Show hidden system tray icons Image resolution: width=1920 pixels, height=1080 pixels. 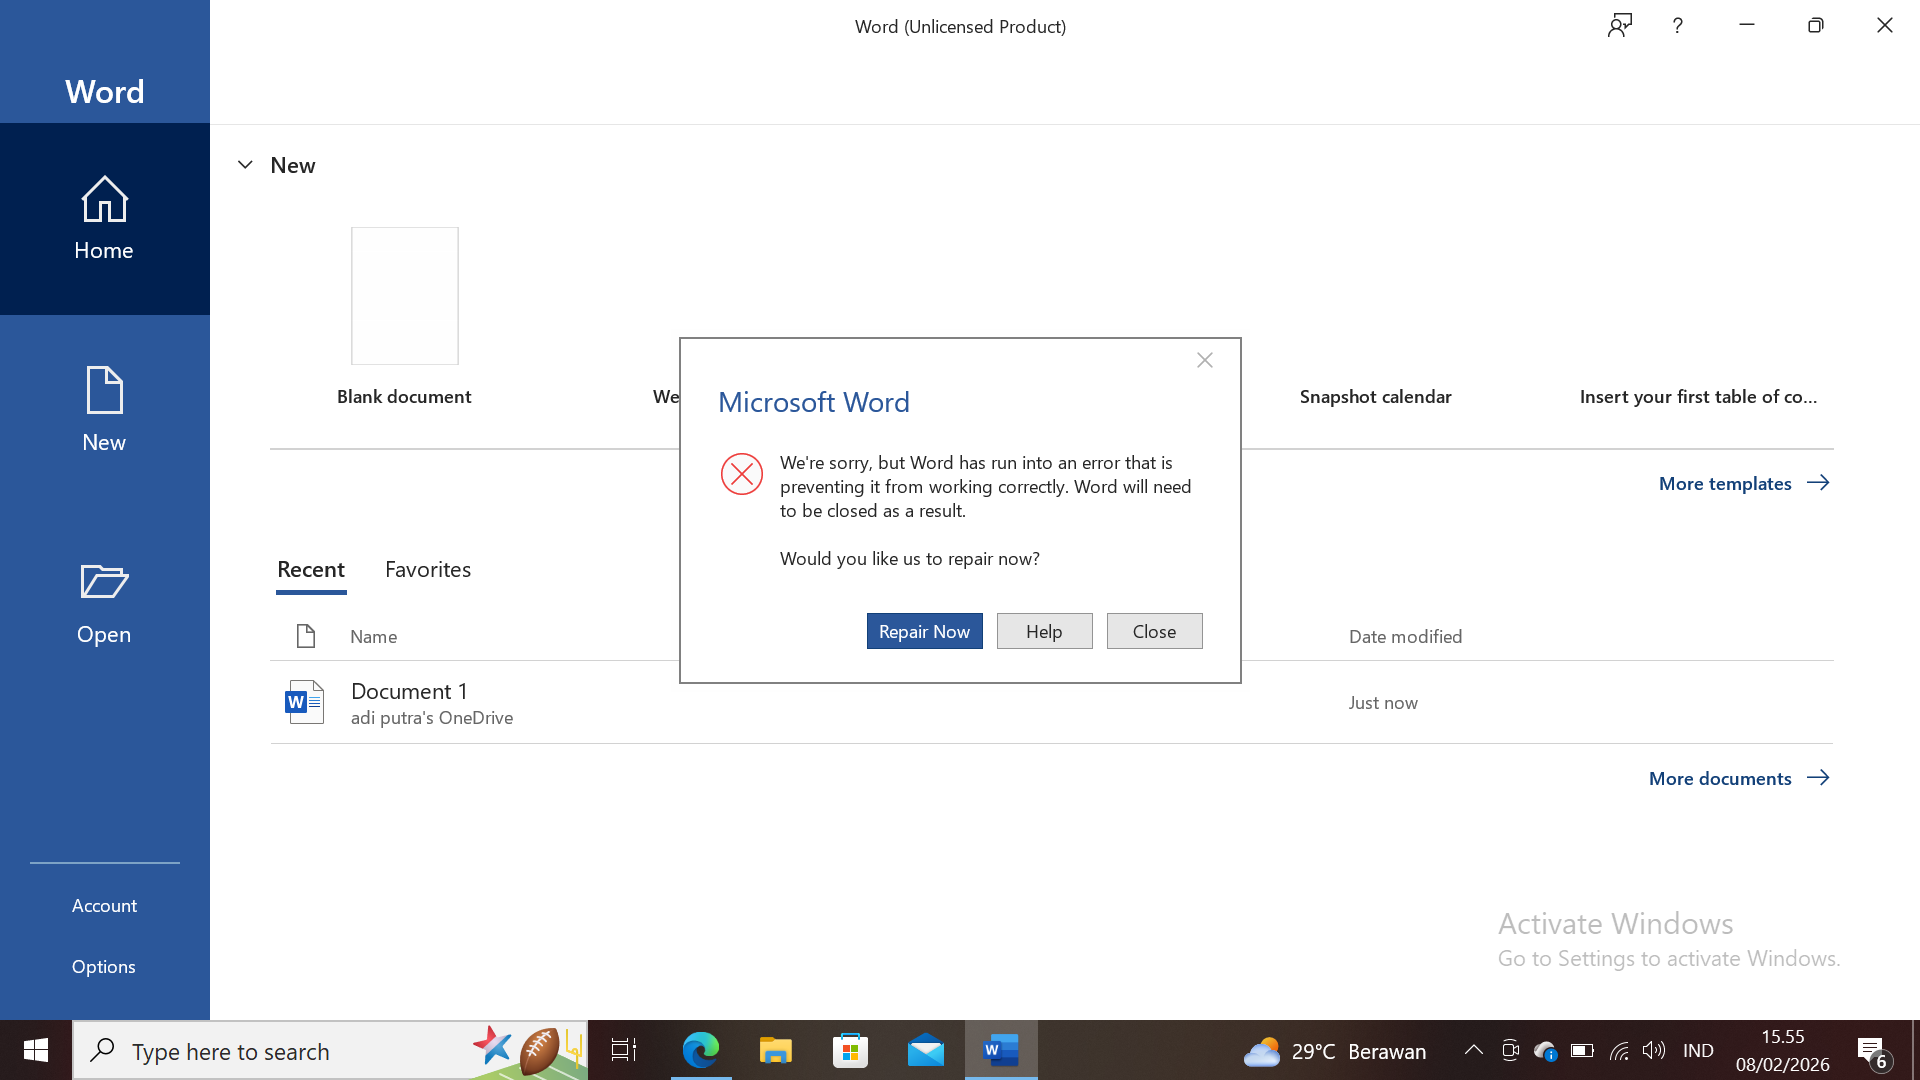[1473, 1050]
